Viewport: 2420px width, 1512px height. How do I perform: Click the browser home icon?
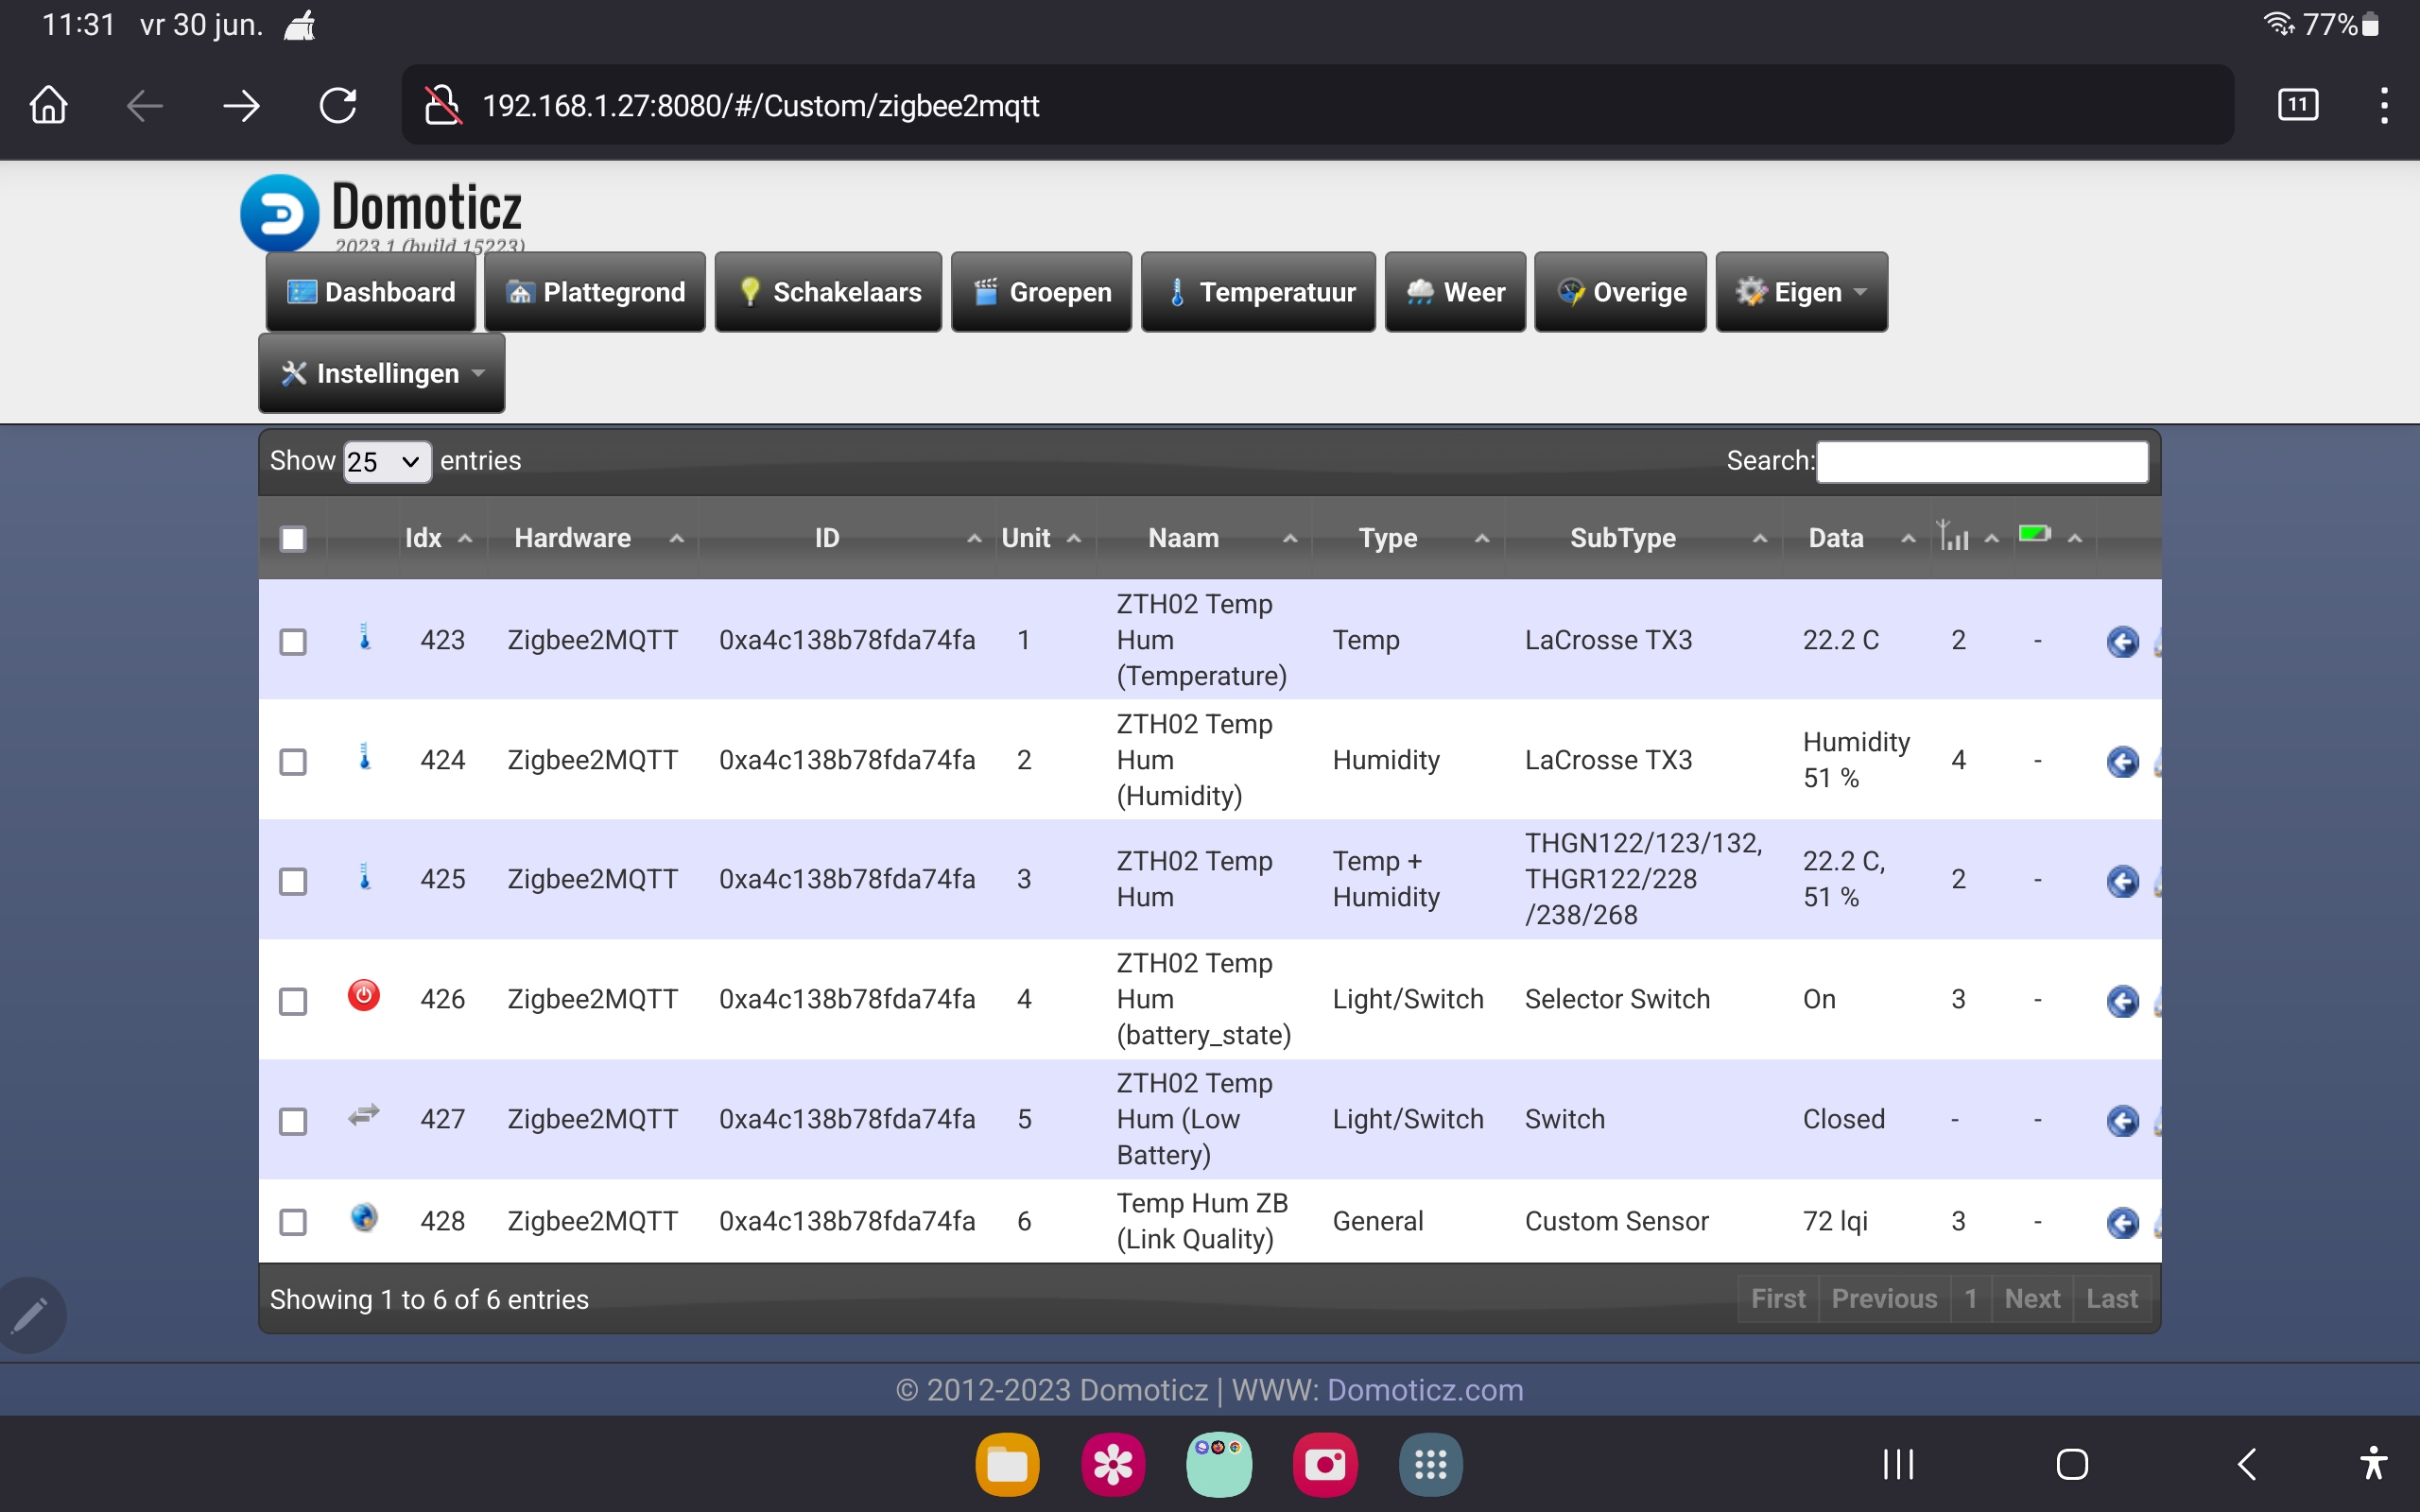pos(48,105)
